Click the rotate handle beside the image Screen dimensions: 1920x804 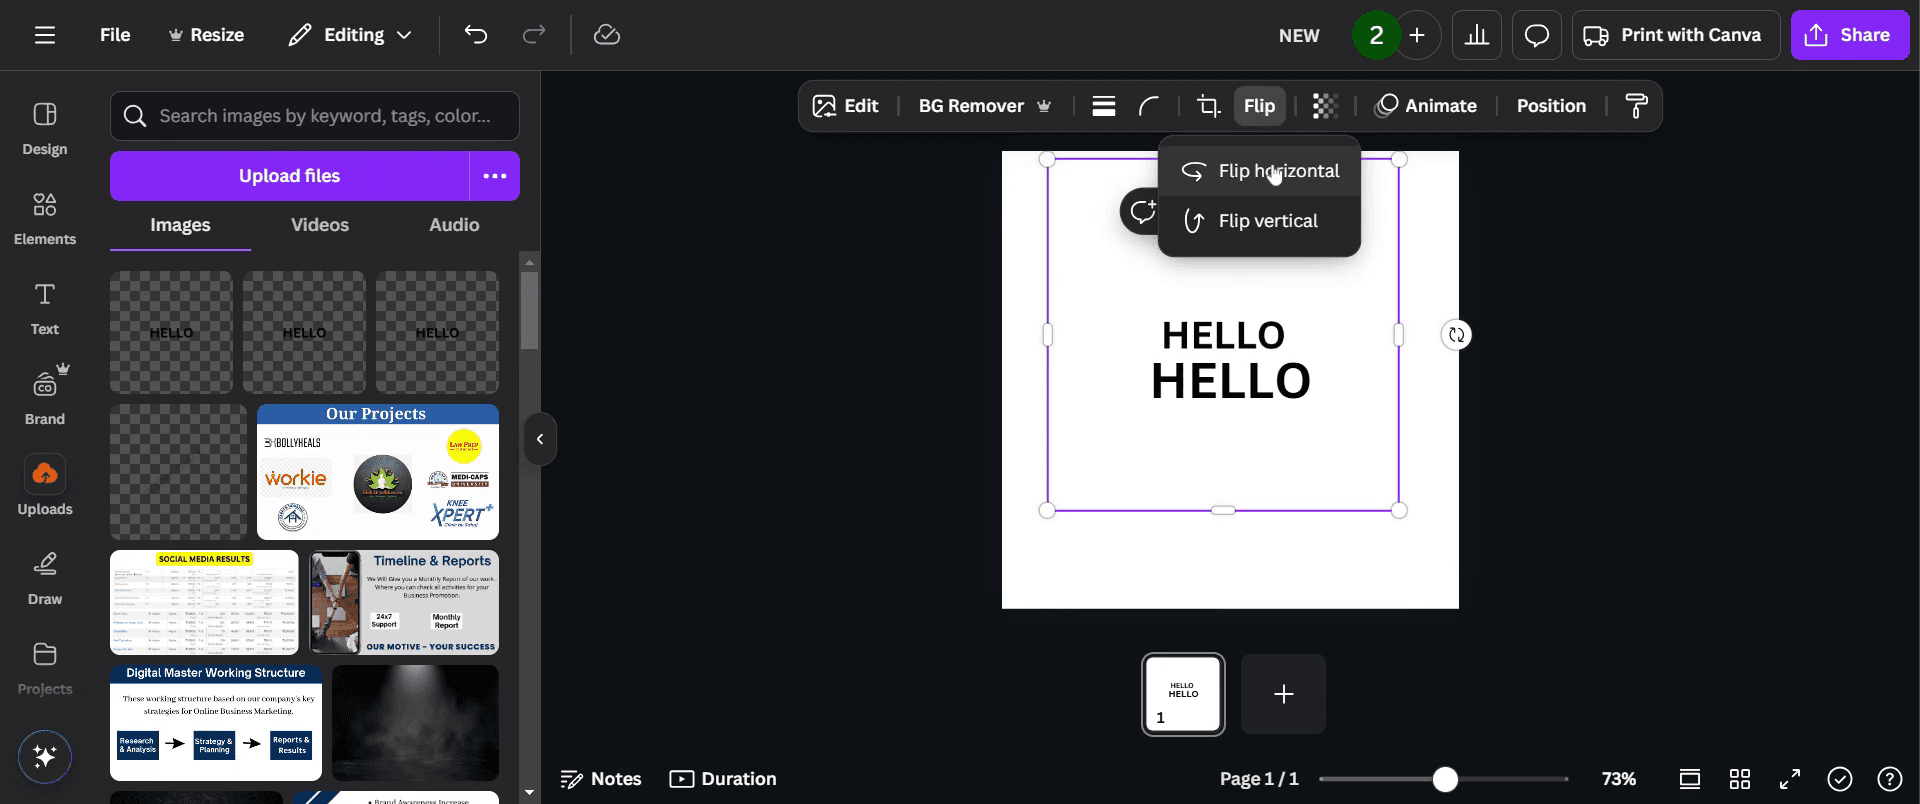(1457, 335)
